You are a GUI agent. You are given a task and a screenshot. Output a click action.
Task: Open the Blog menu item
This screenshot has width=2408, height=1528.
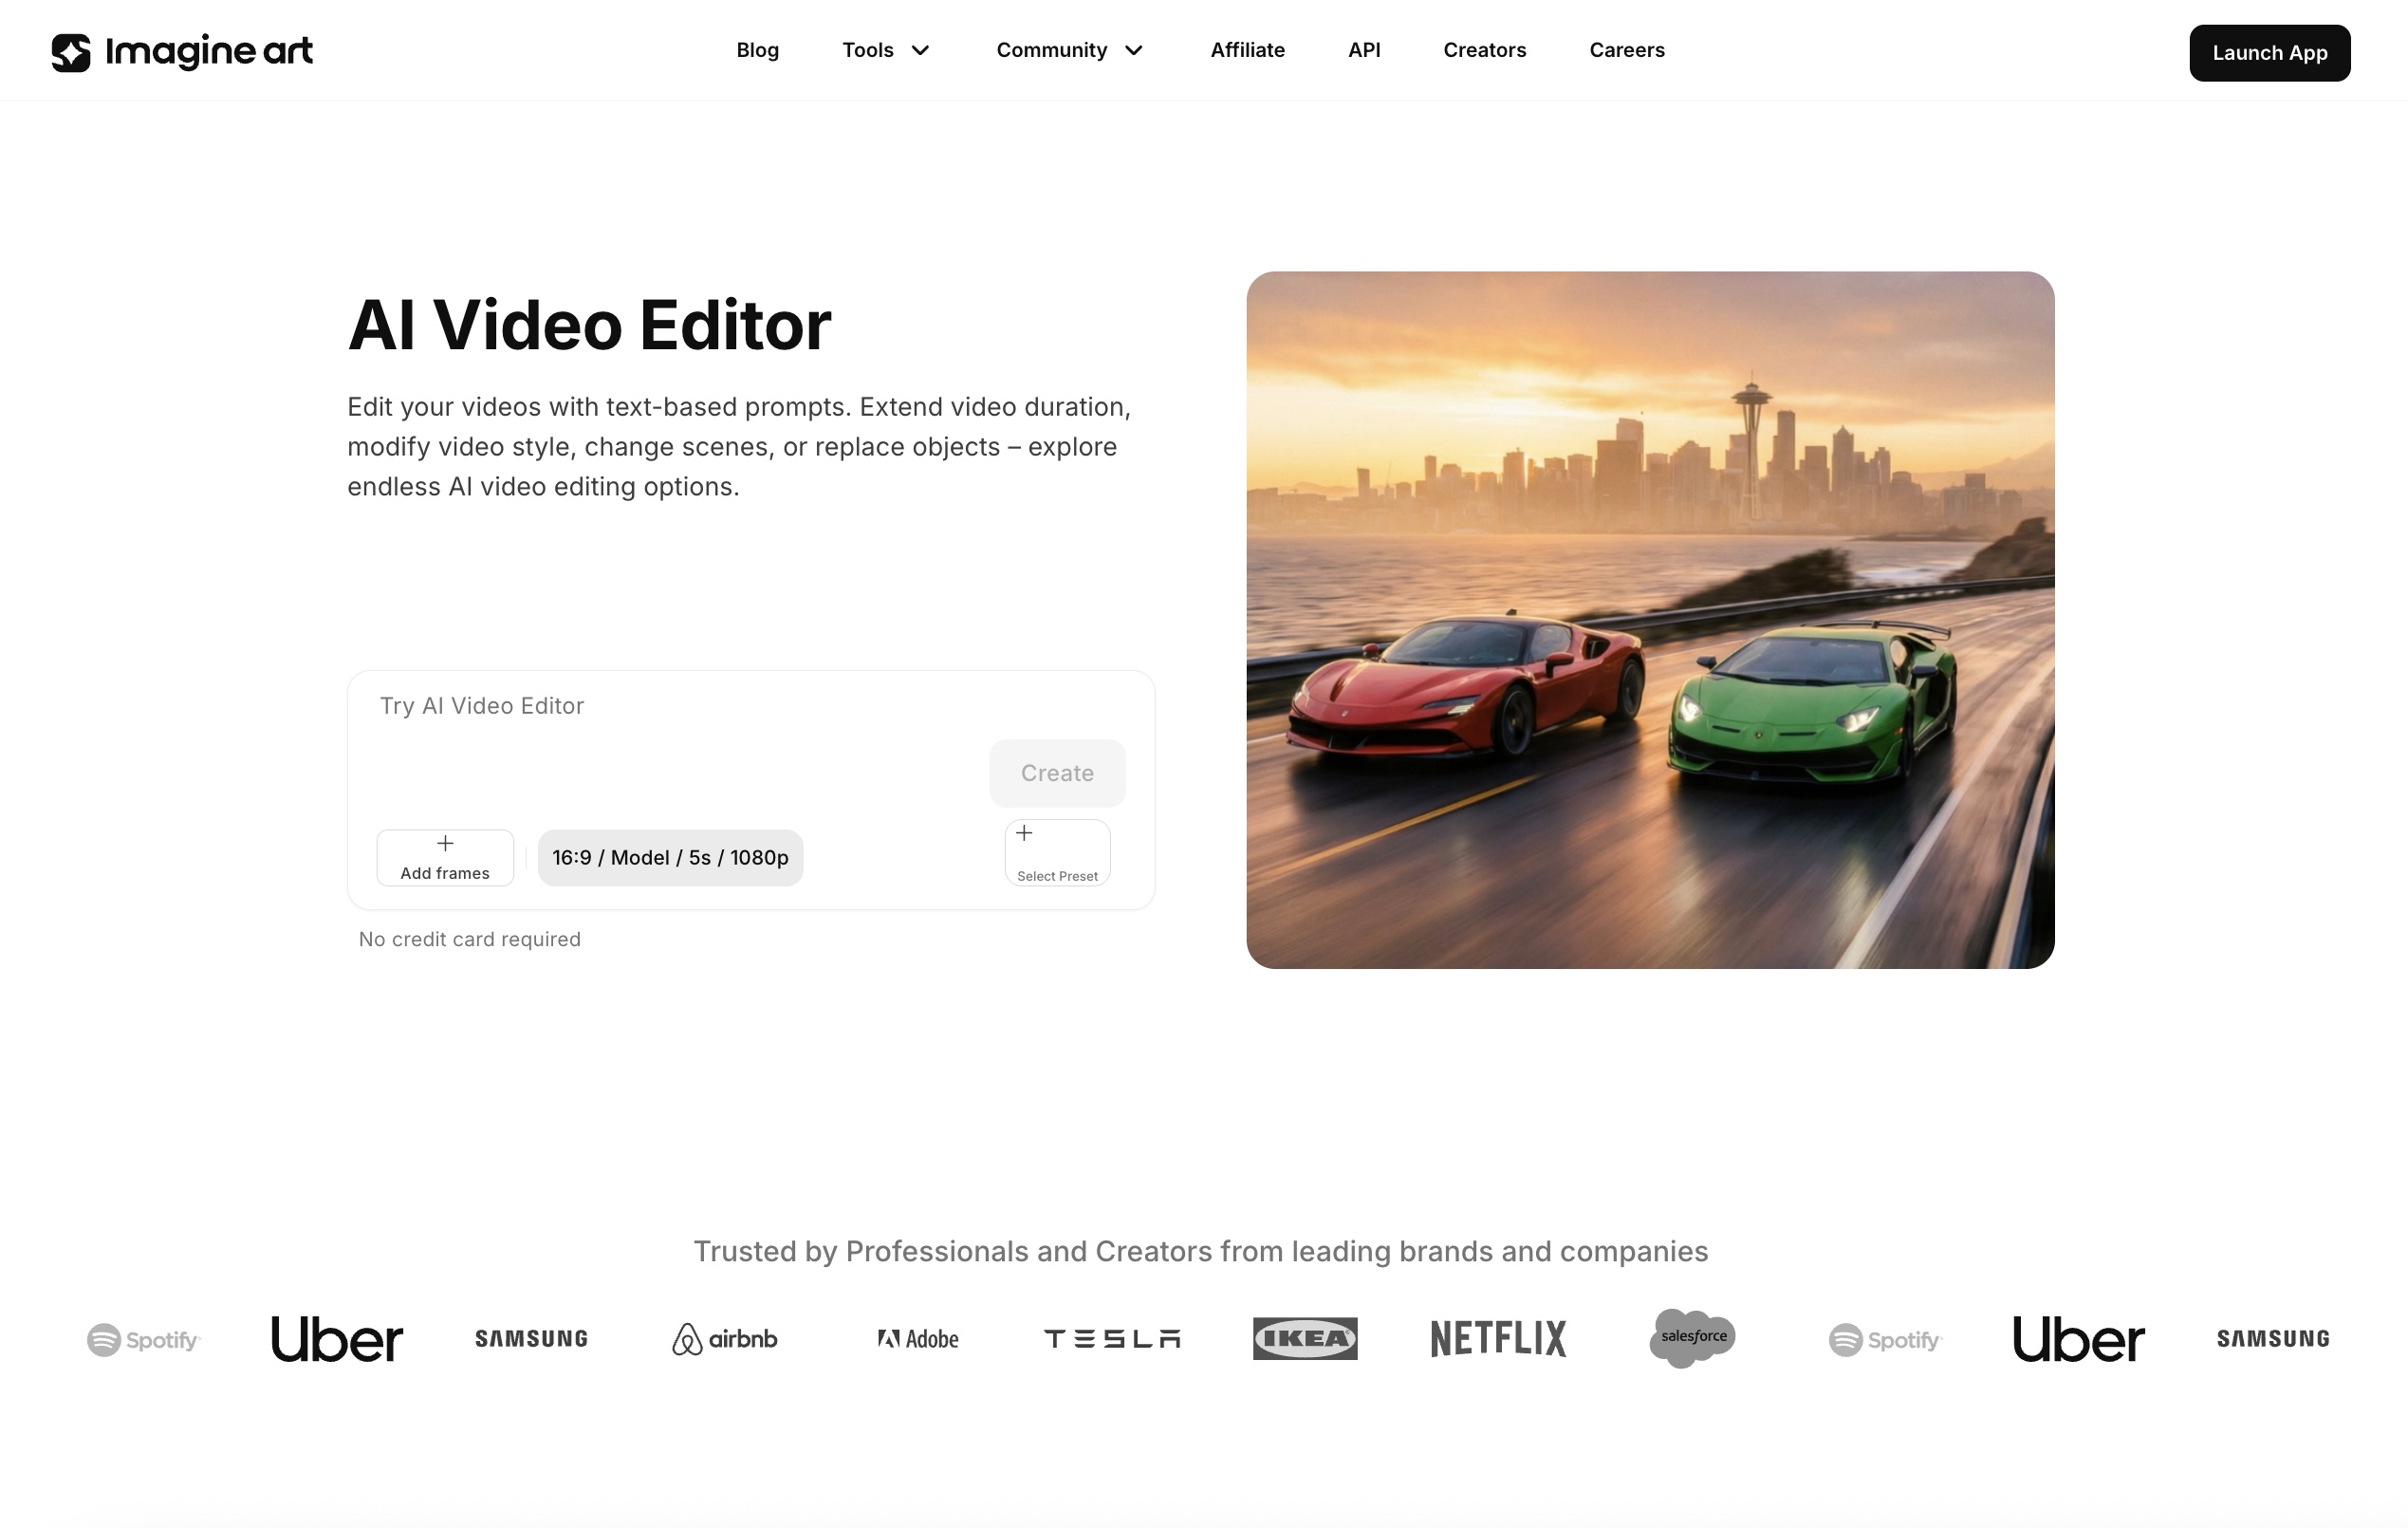pyautogui.click(x=757, y=50)
